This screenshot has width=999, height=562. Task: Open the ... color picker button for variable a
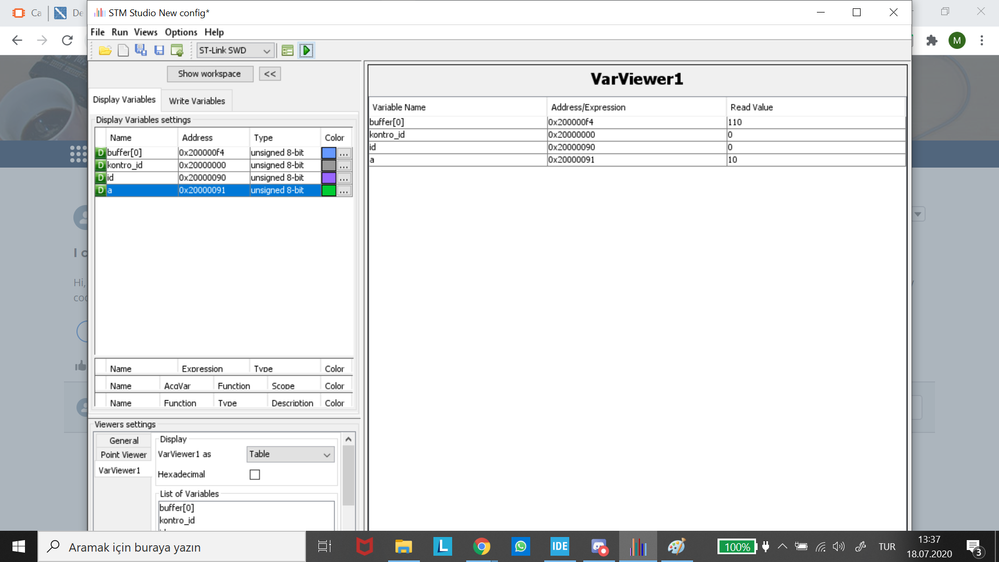click(x=344, y=190)
